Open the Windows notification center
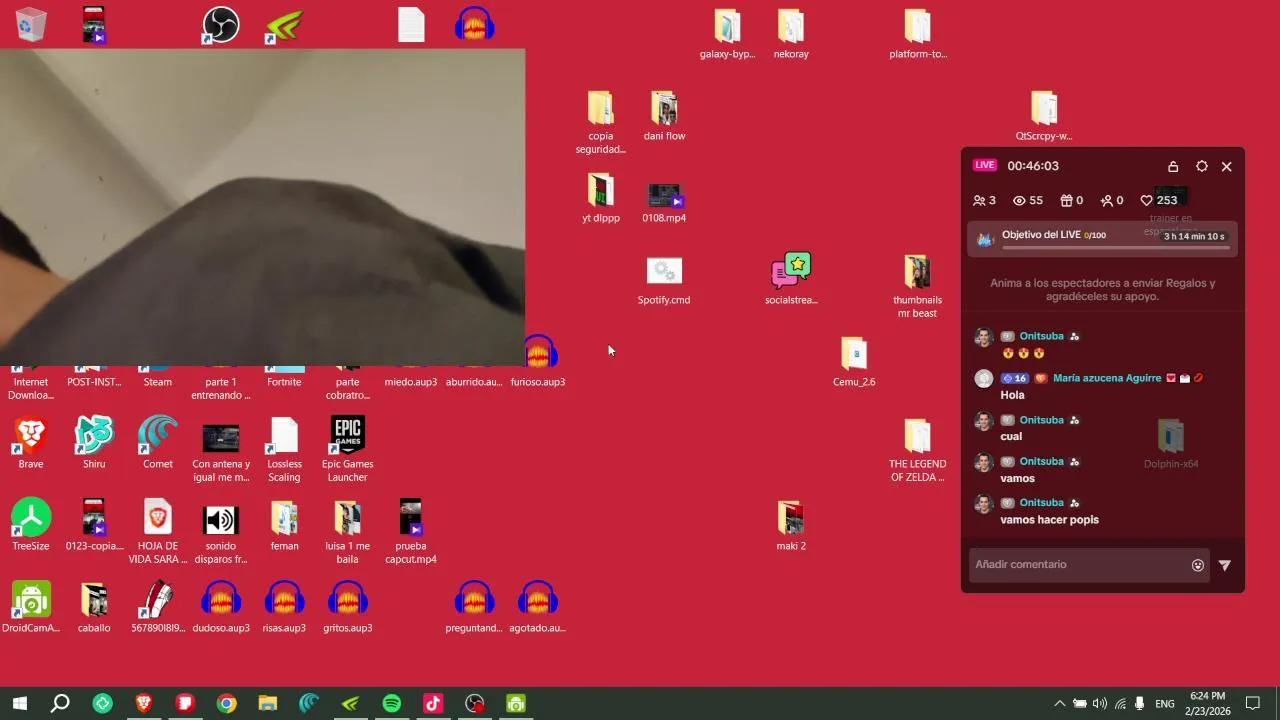The width and height of the screenshot is (1280, 720). pos(1252,704)
